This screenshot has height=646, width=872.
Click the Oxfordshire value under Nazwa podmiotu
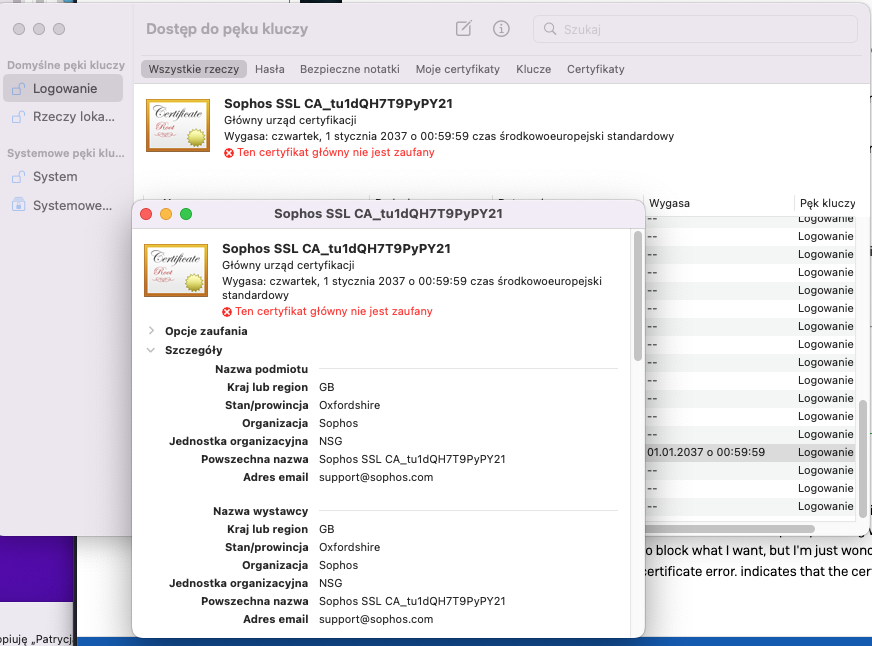point(349,405)
